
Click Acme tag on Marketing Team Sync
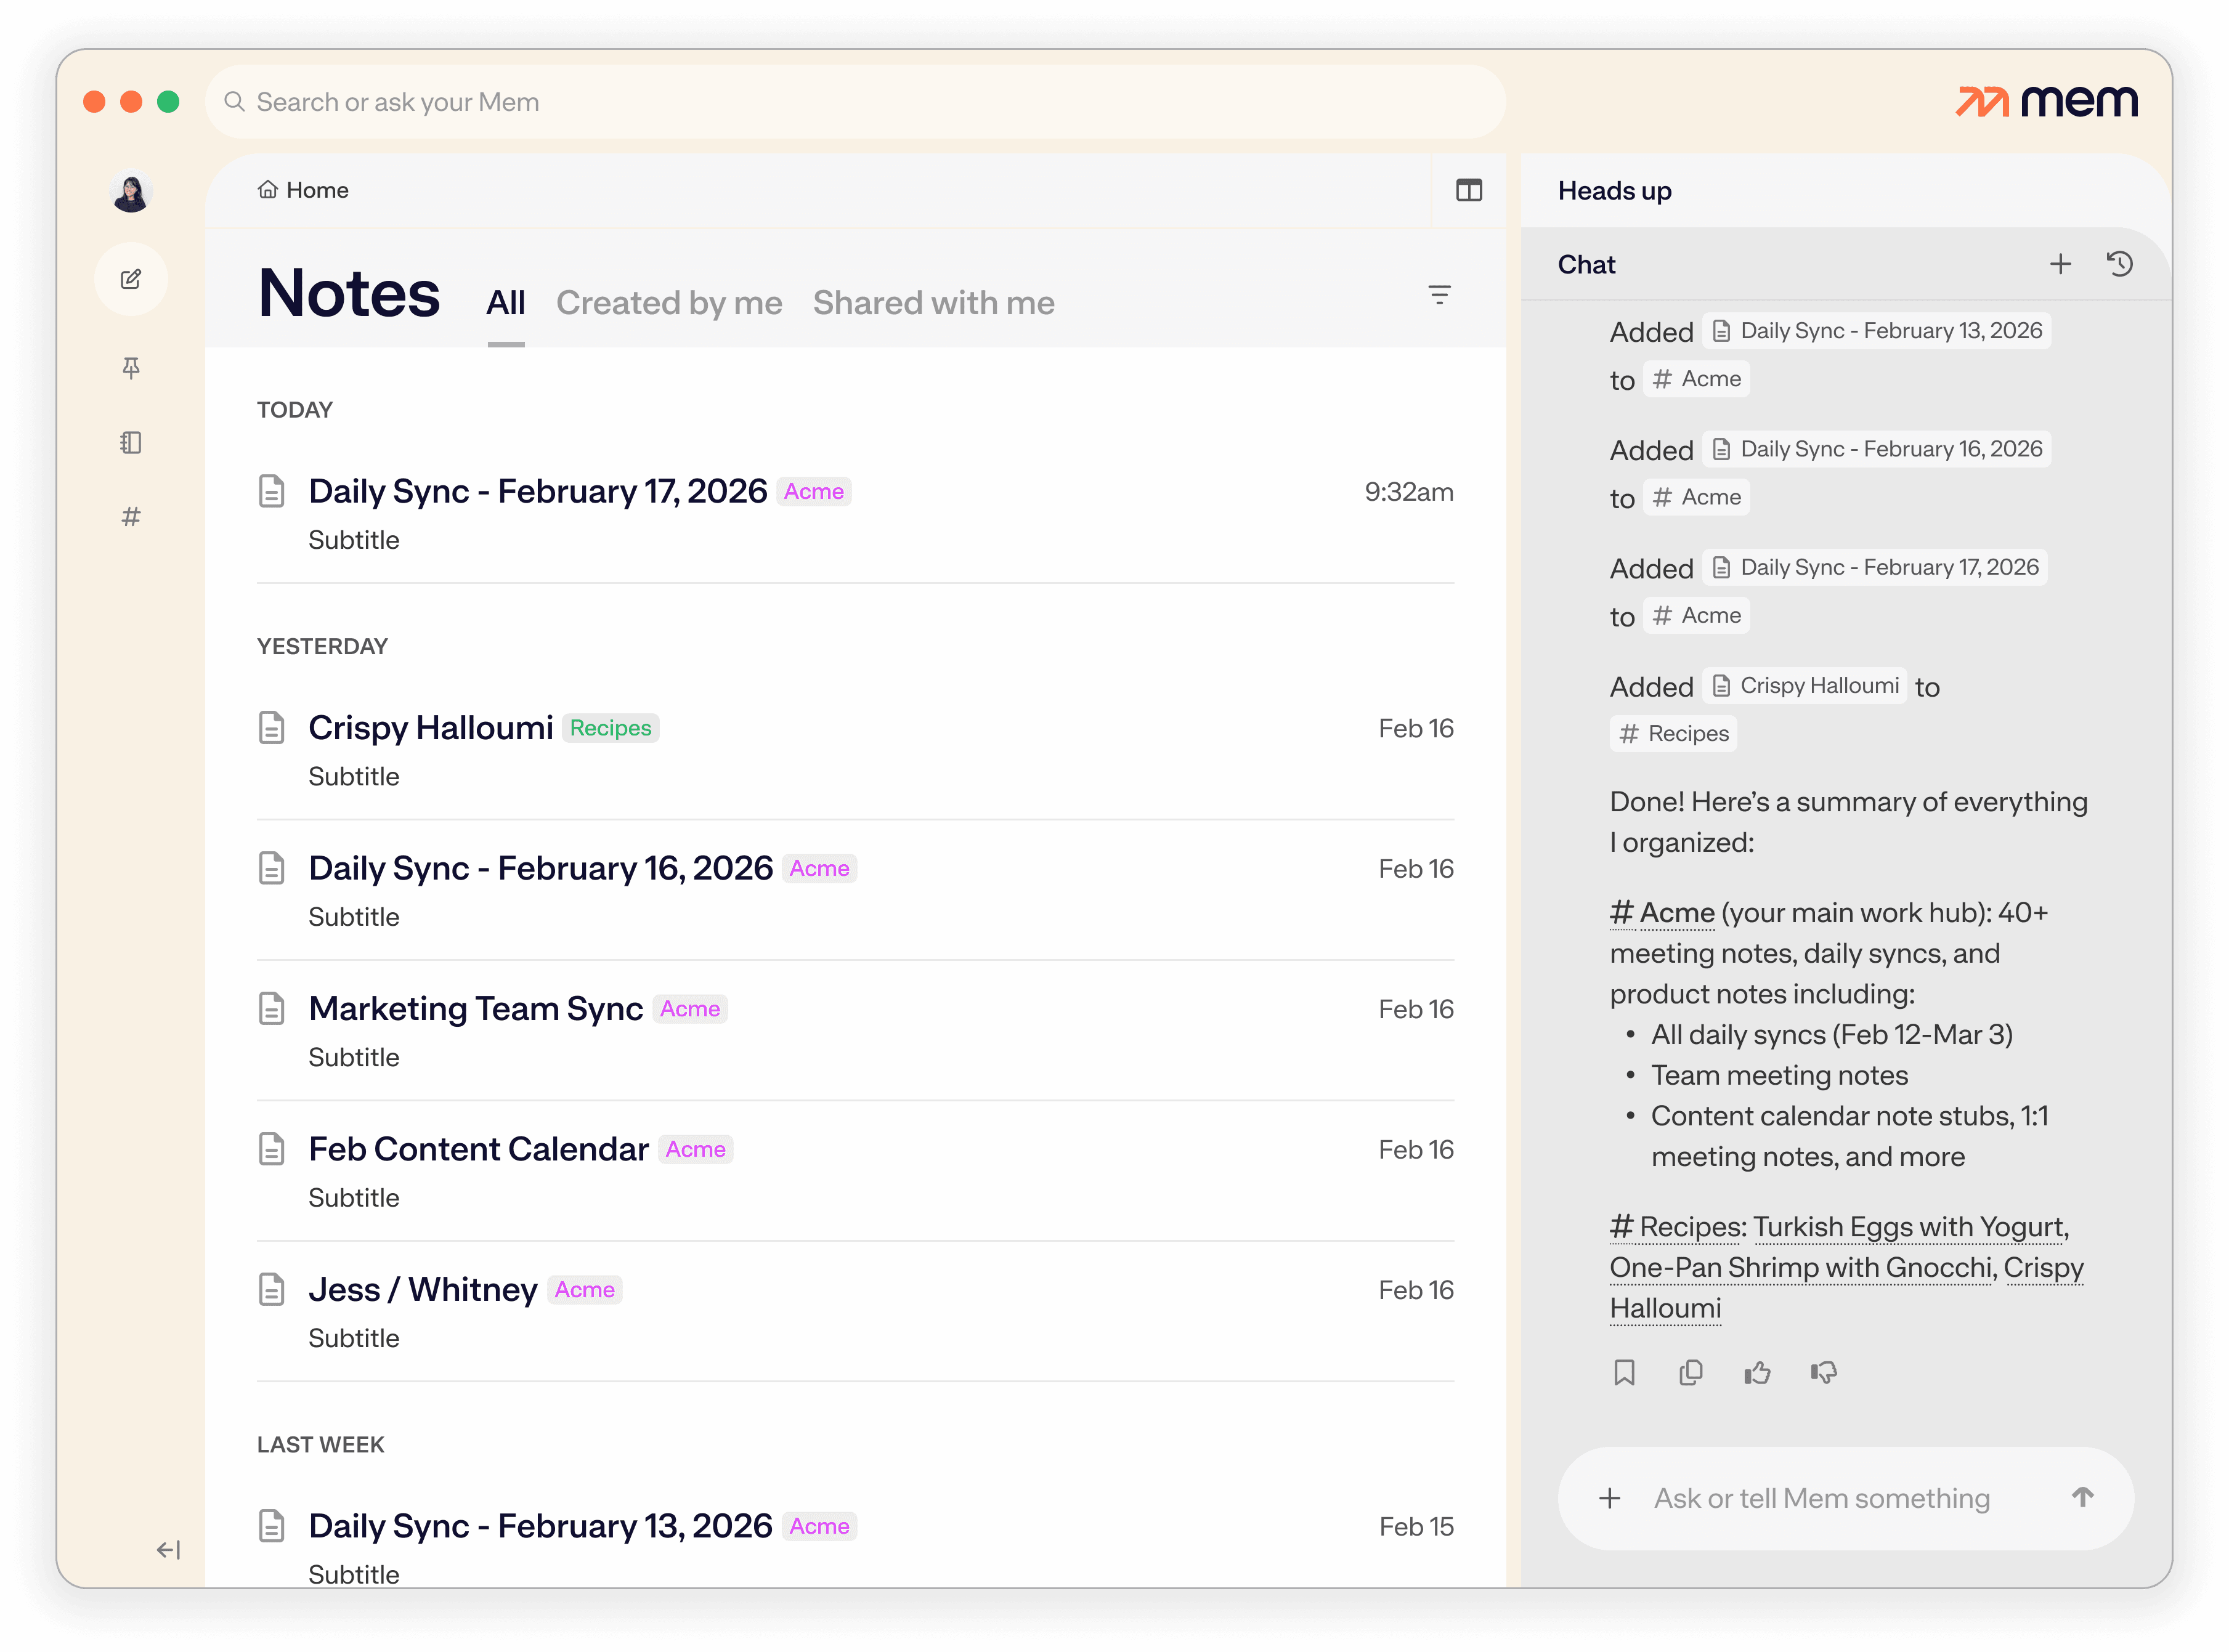[689, 1008]
